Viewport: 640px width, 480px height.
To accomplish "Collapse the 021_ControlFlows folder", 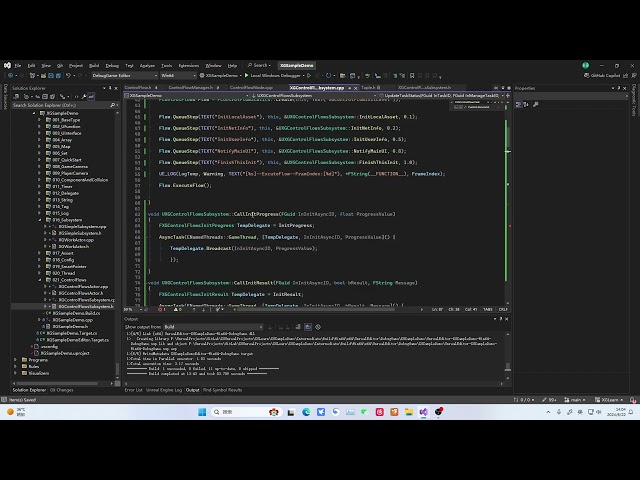I will pyautogui.click(x=40, y=280).
